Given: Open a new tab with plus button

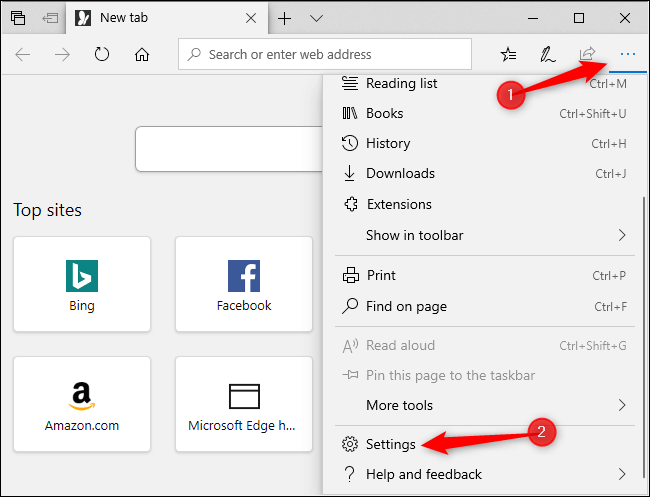Looking at the screenshot, I should click(x=284, y=19).
